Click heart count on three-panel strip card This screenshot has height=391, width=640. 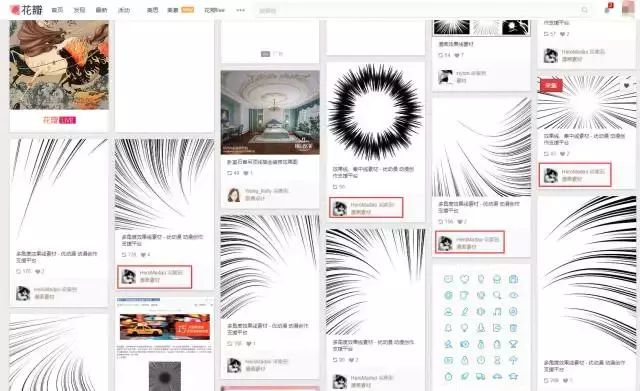tap(459, 55)
